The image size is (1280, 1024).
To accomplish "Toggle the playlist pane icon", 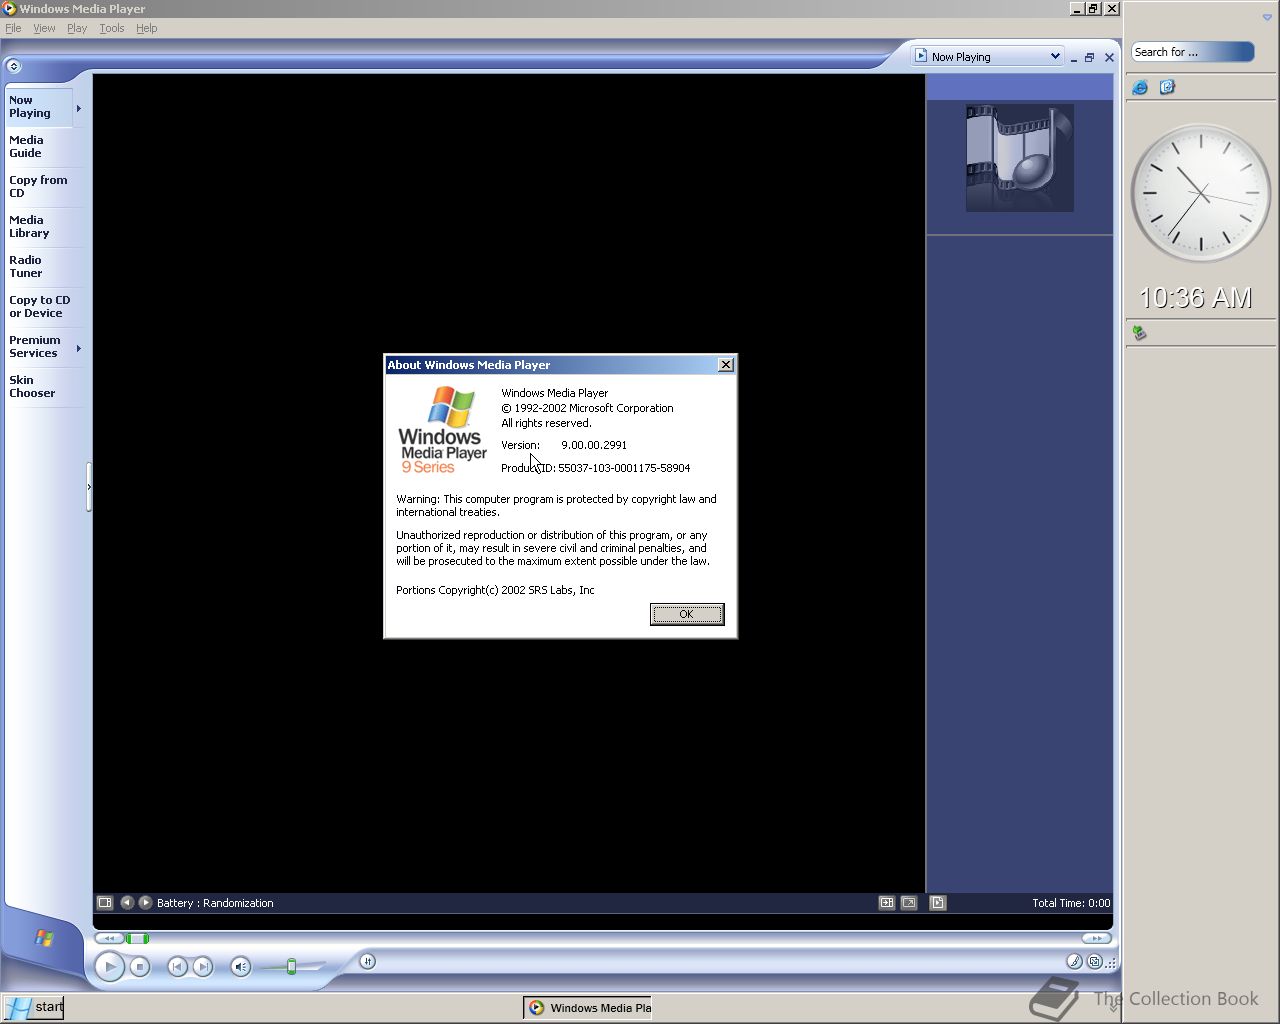I will click(x=938, y=902).
